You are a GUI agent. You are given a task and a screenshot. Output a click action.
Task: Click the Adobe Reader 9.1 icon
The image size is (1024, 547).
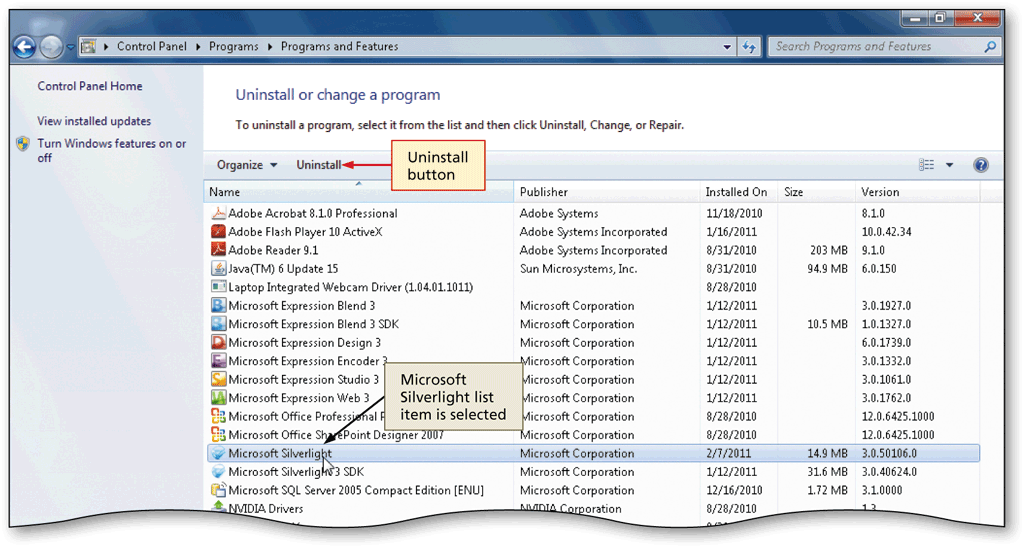[218, 250]
